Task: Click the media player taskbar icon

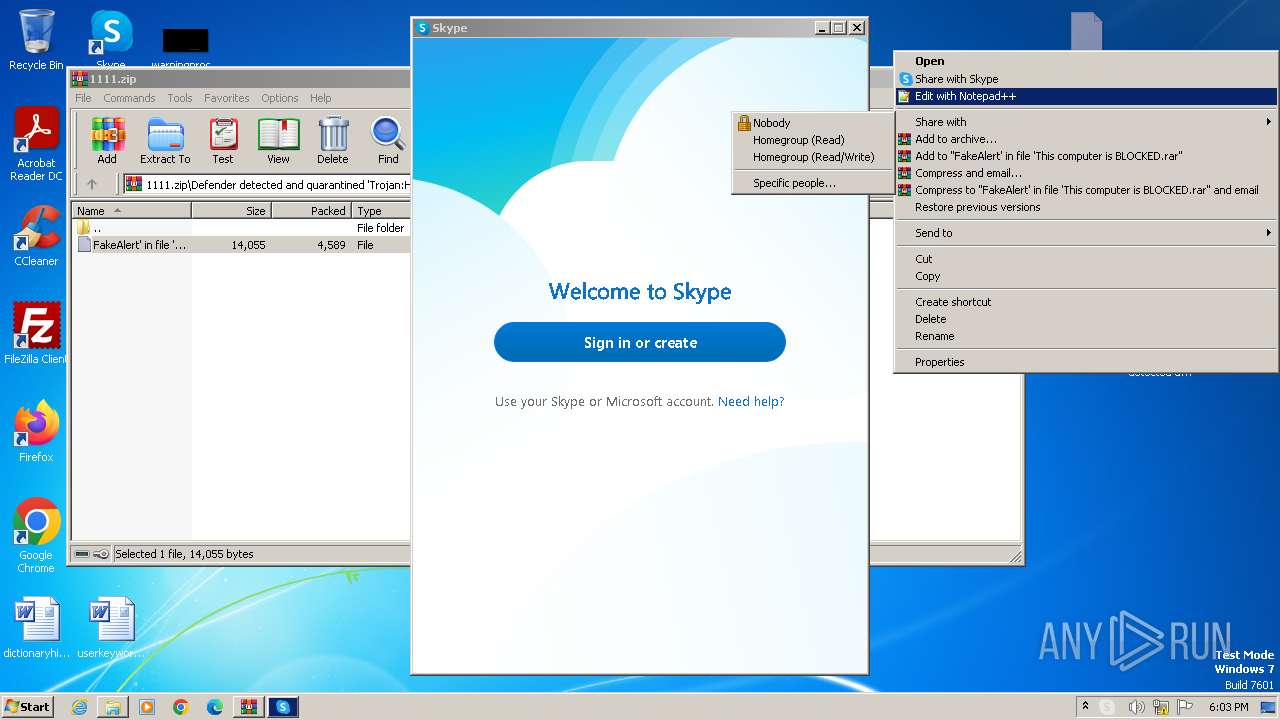Action: (x=147, y=707)
